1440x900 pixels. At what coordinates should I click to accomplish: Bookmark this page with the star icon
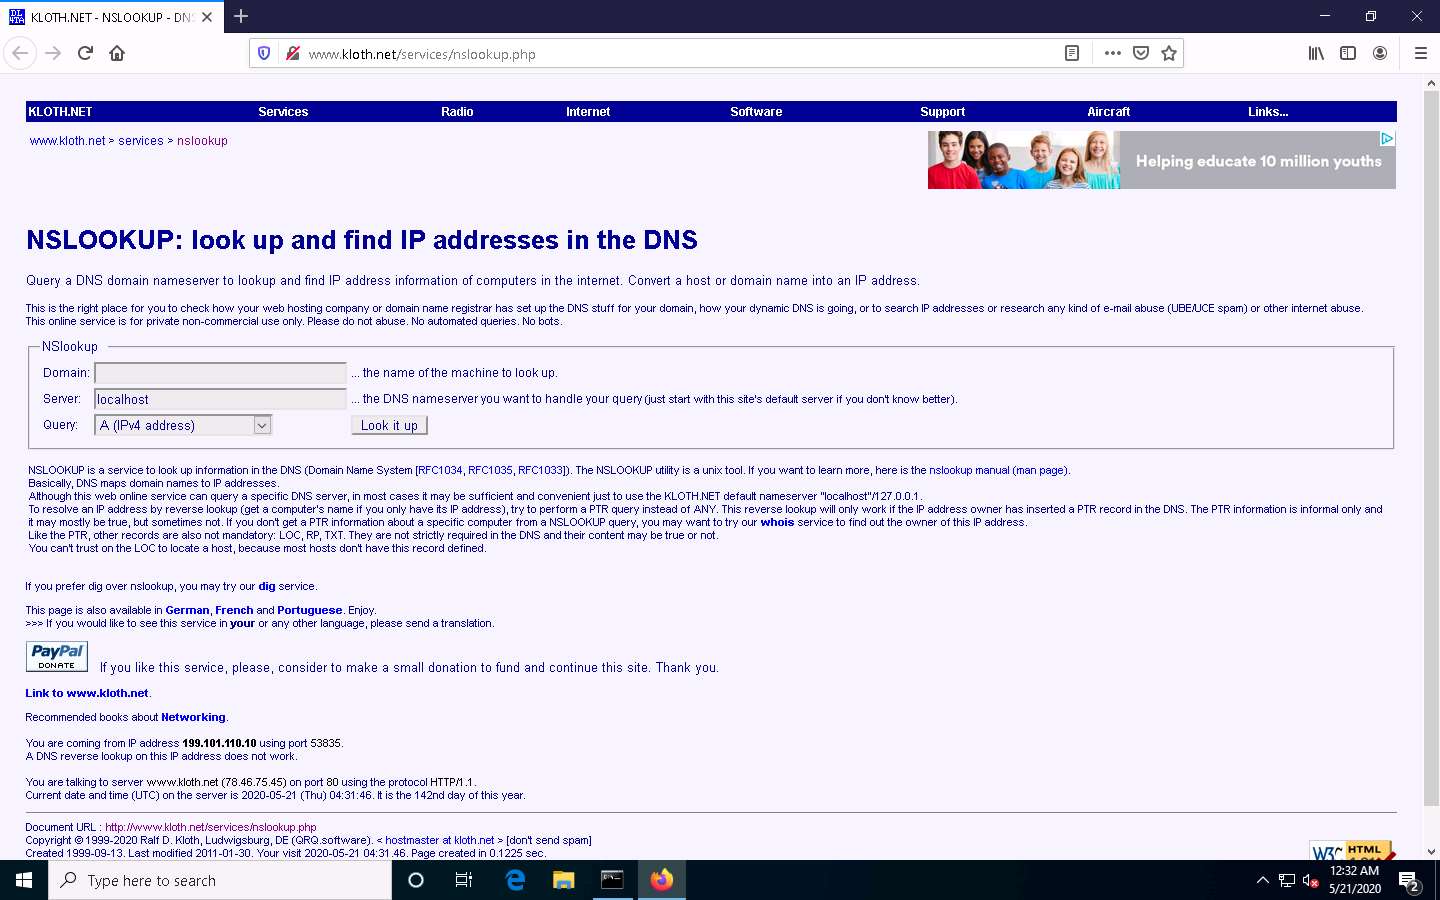coord(1169,53)
